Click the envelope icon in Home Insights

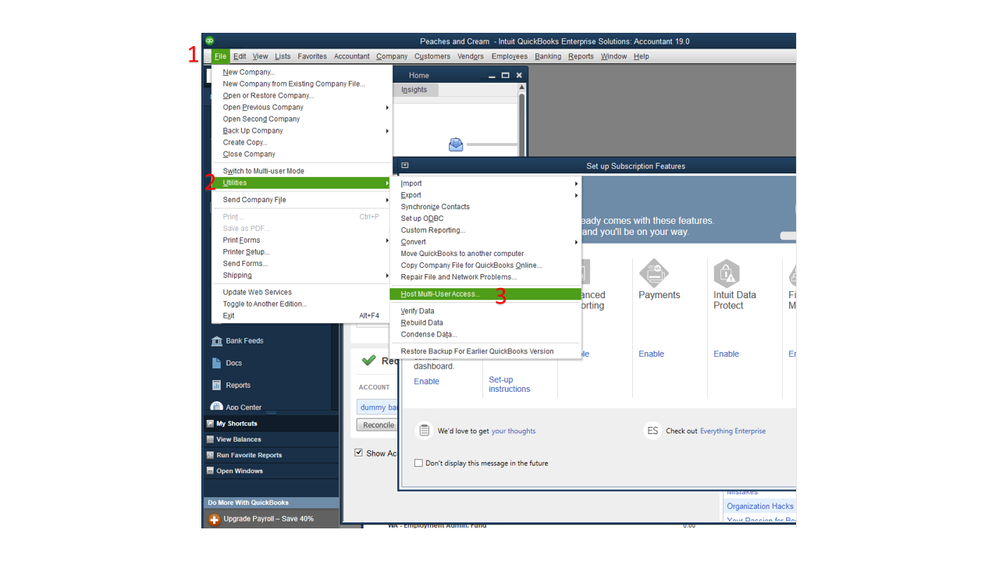pos(456,145)
